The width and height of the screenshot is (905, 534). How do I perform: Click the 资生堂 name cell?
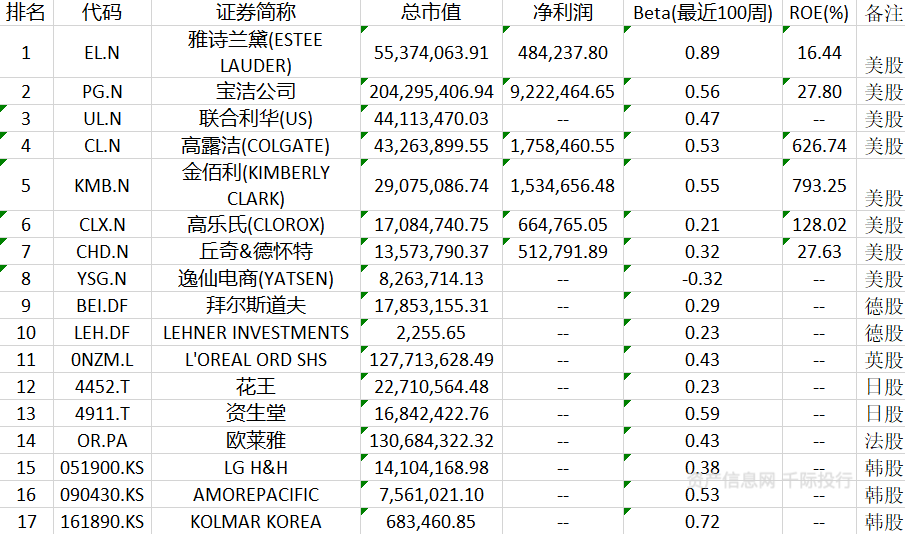tap(256, 413)
